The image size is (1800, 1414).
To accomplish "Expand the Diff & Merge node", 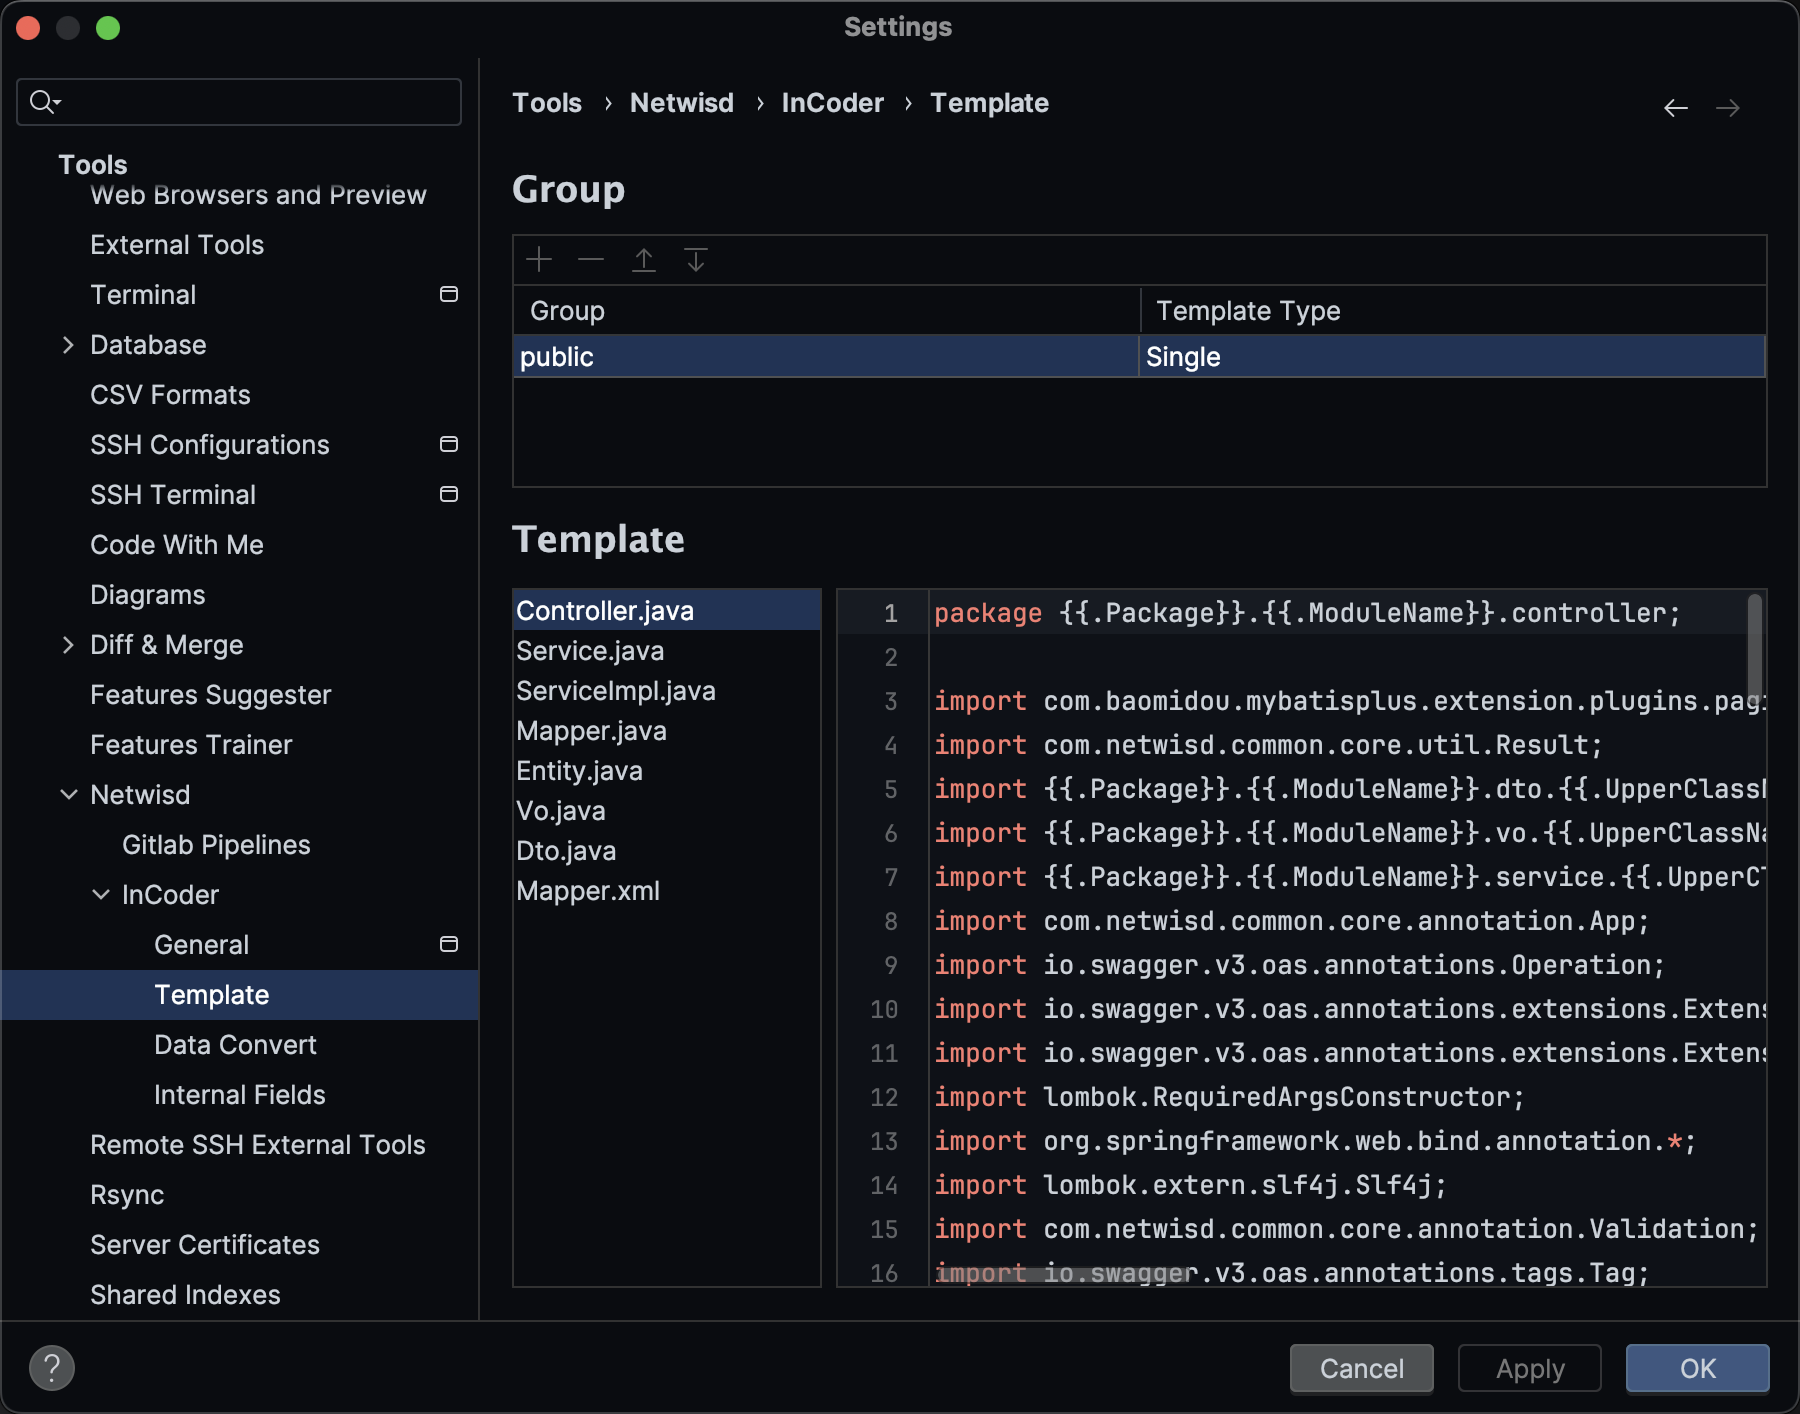I will coord(68,645).
